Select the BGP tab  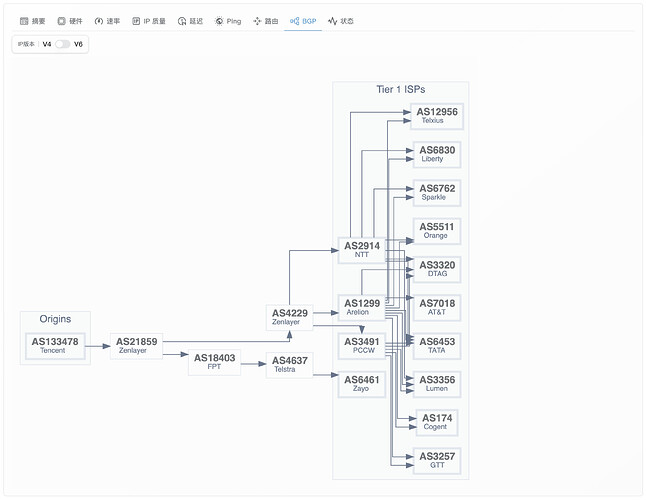(x=303, y=21)
